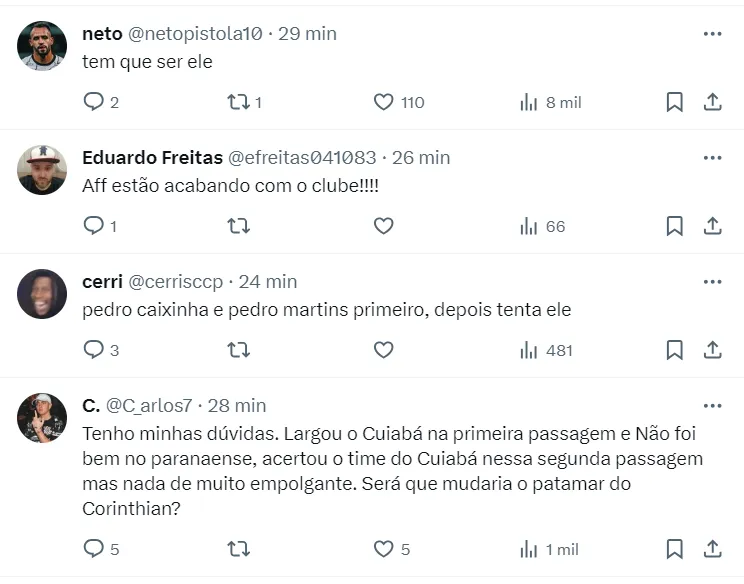Click C.'s profile avatar

tap(42, 418)
